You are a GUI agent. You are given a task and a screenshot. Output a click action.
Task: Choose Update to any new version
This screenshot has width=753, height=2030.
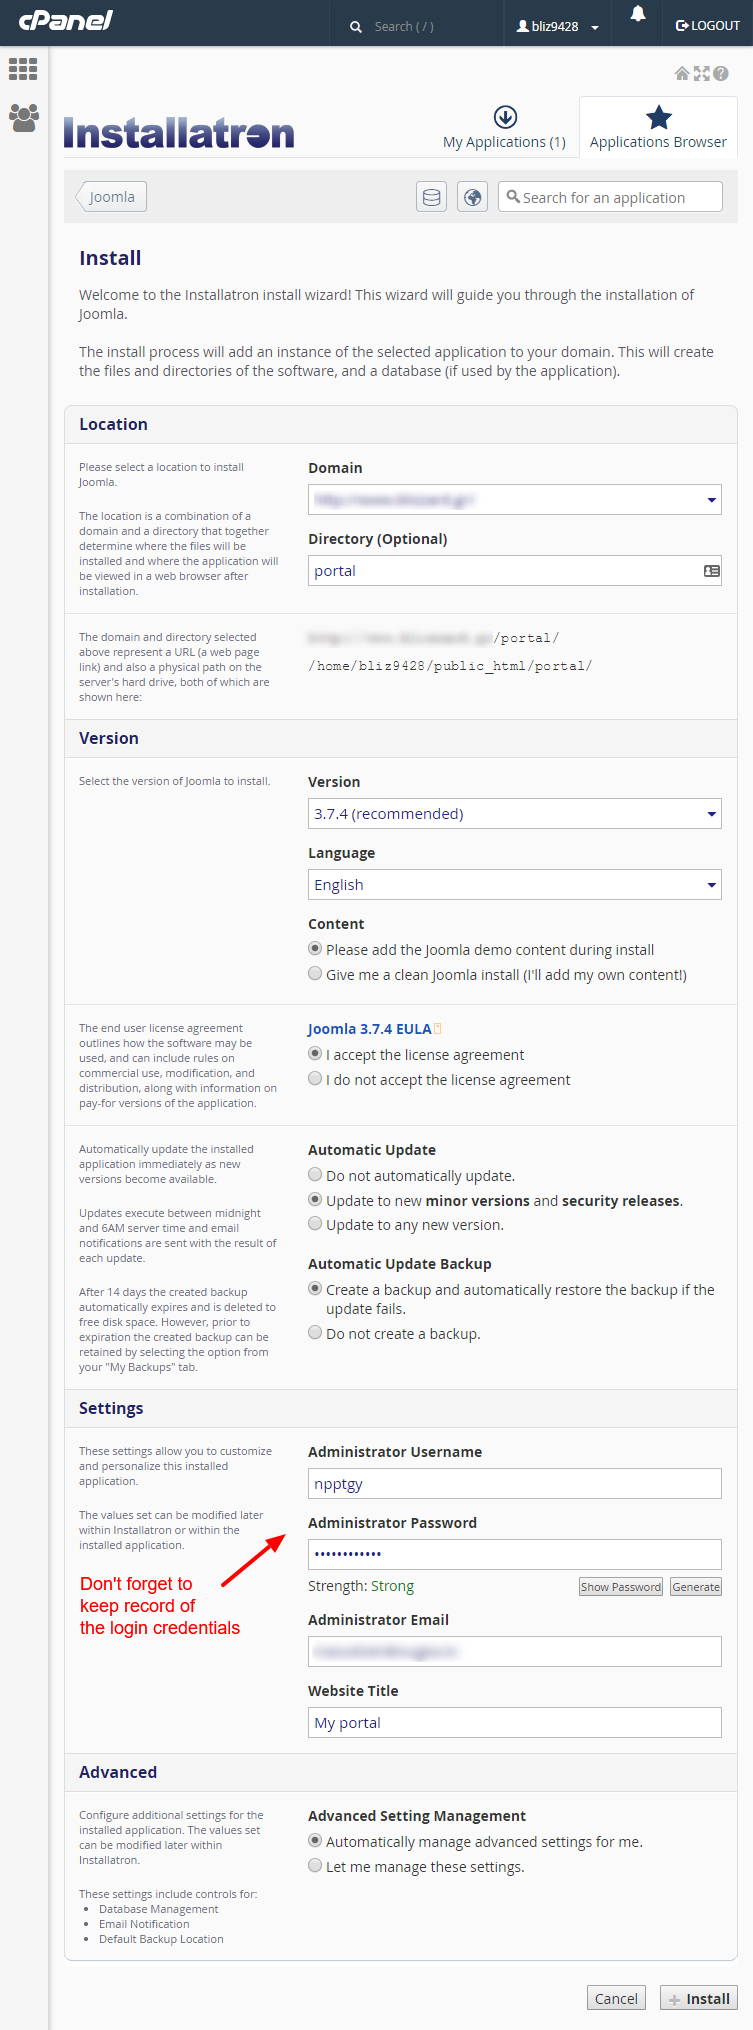coord(315,1224)
